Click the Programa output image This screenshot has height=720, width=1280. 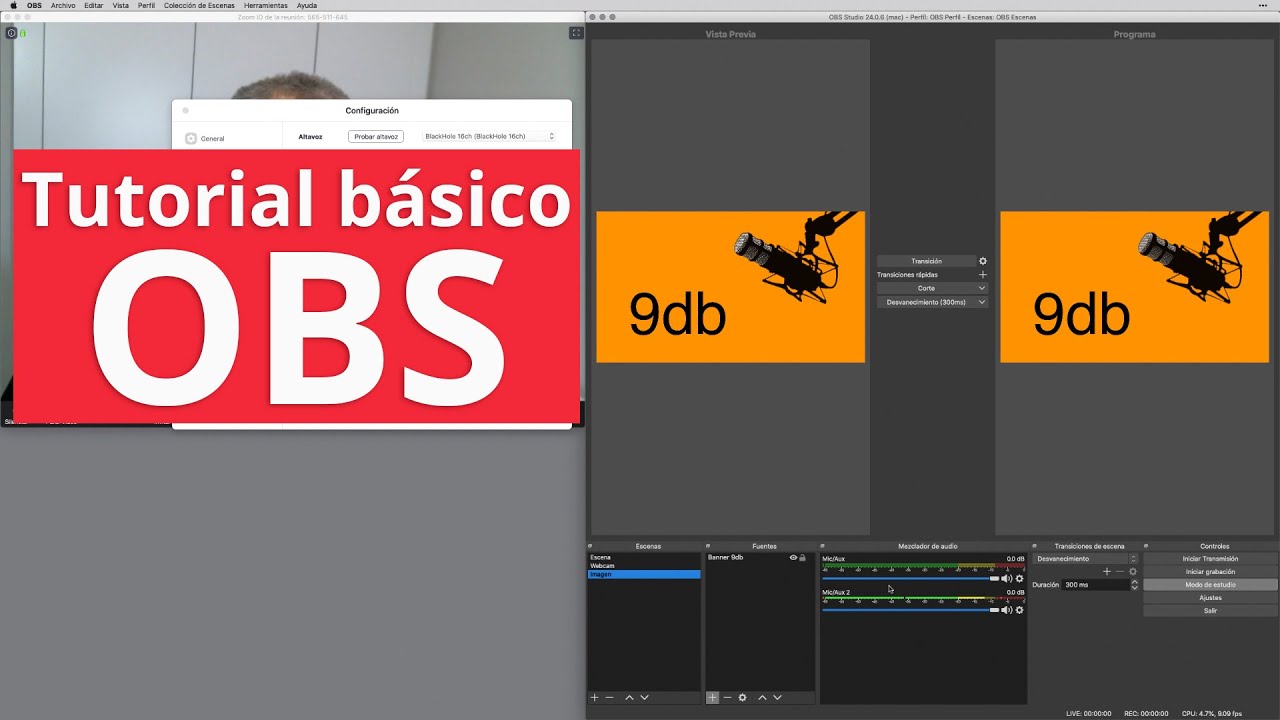(1135, 287)
